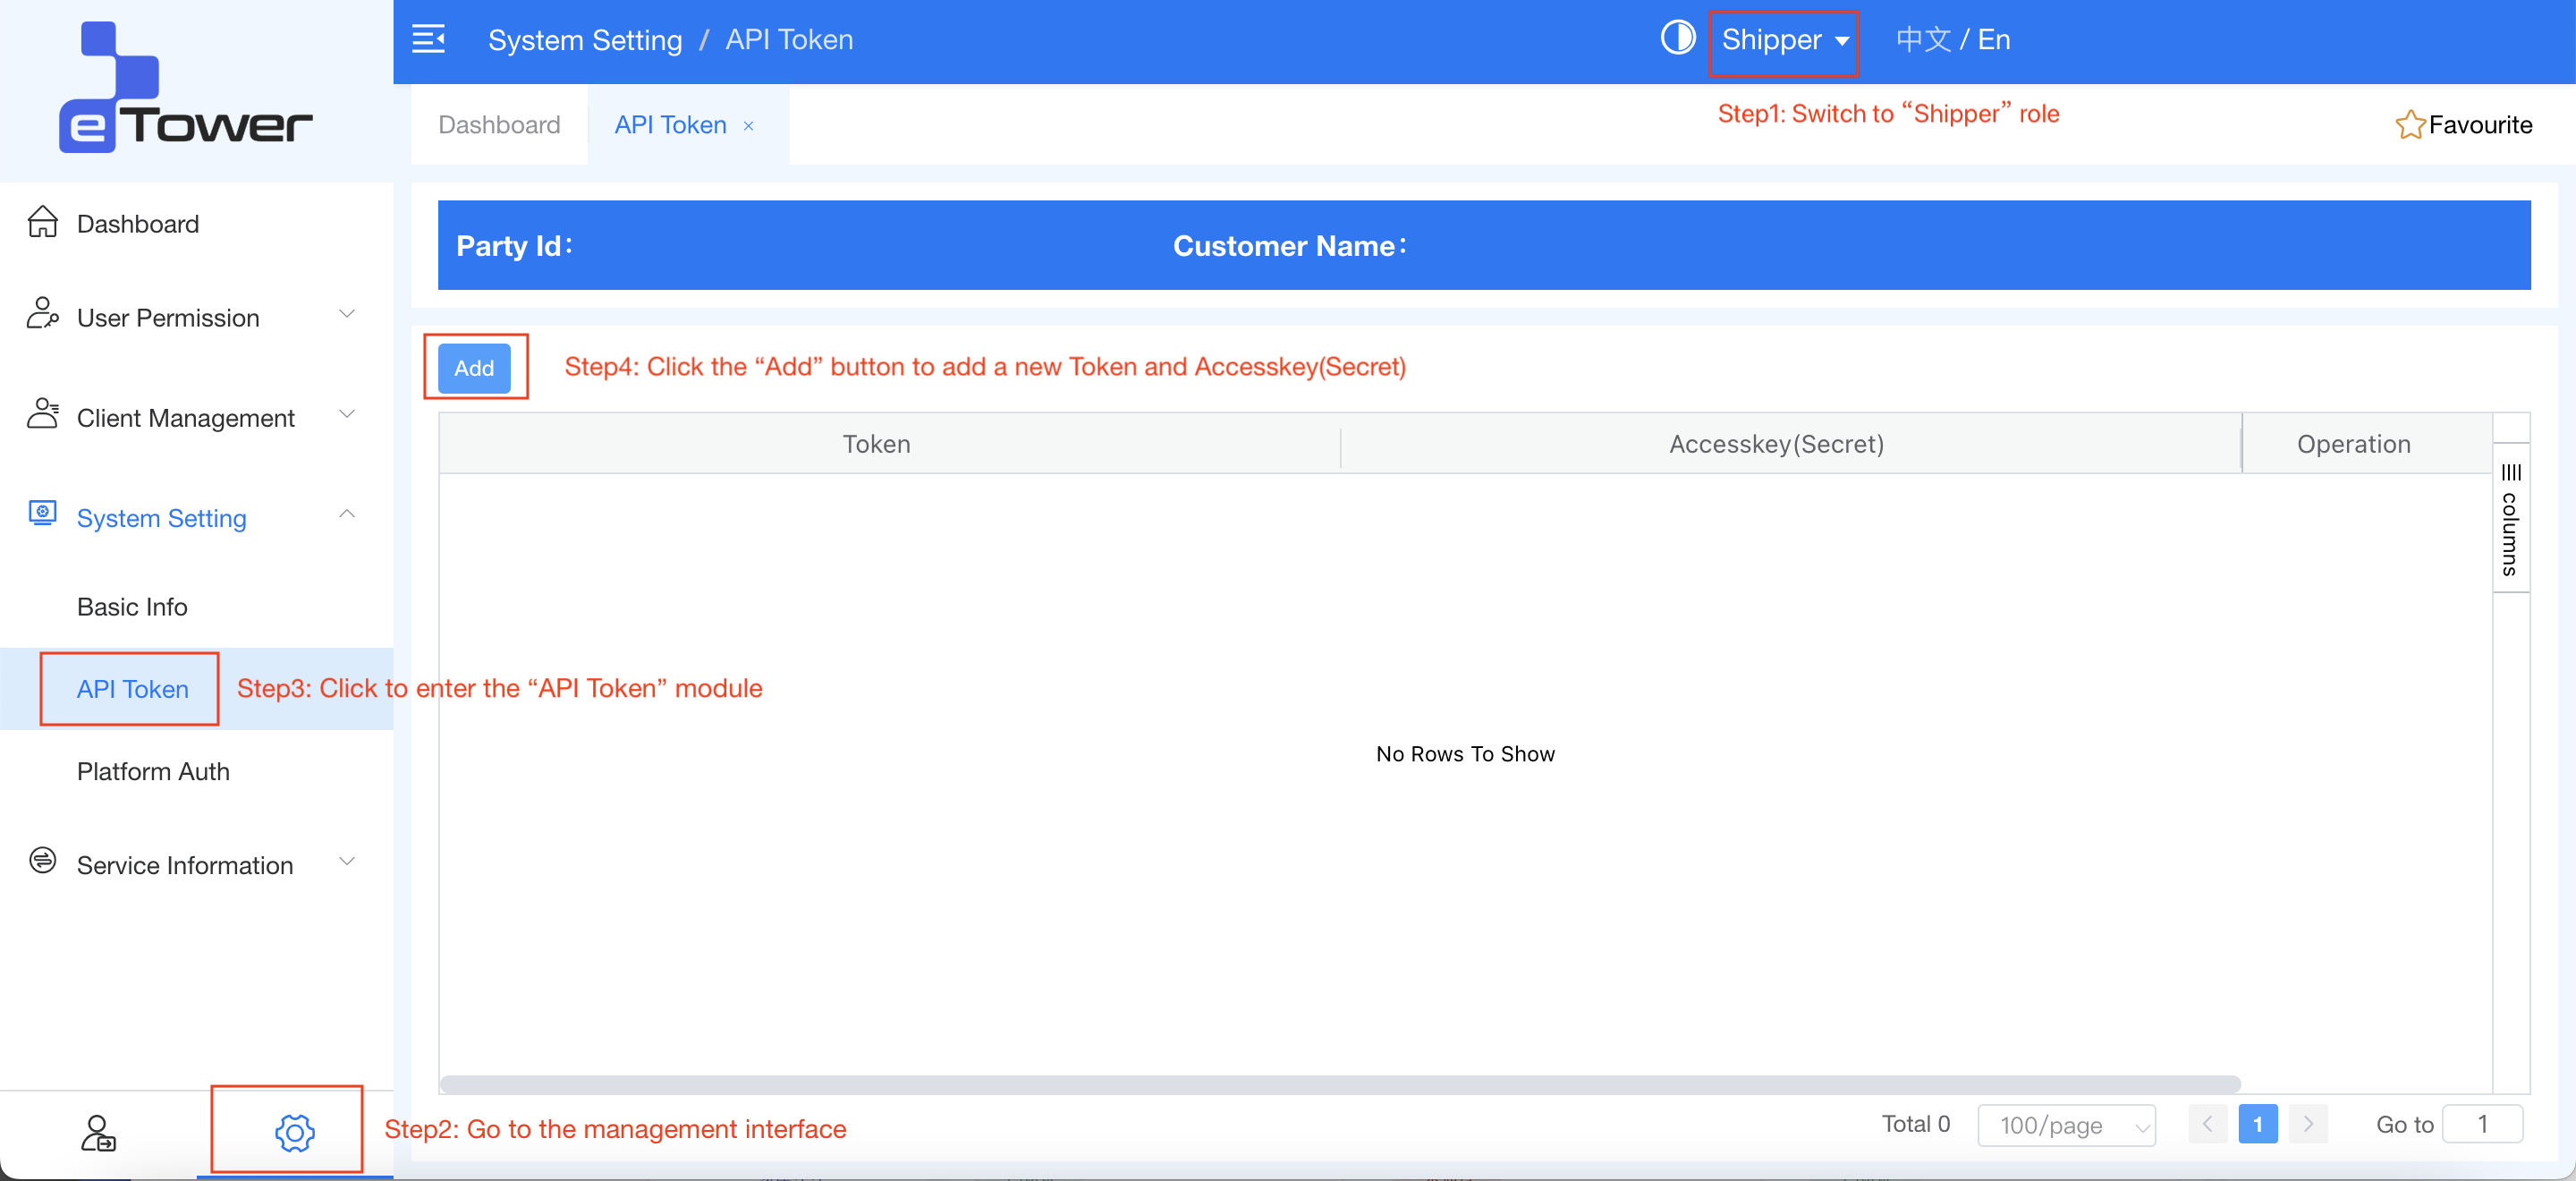
Task: Open the columns side panel of the table
Action: pos(2510,520)
